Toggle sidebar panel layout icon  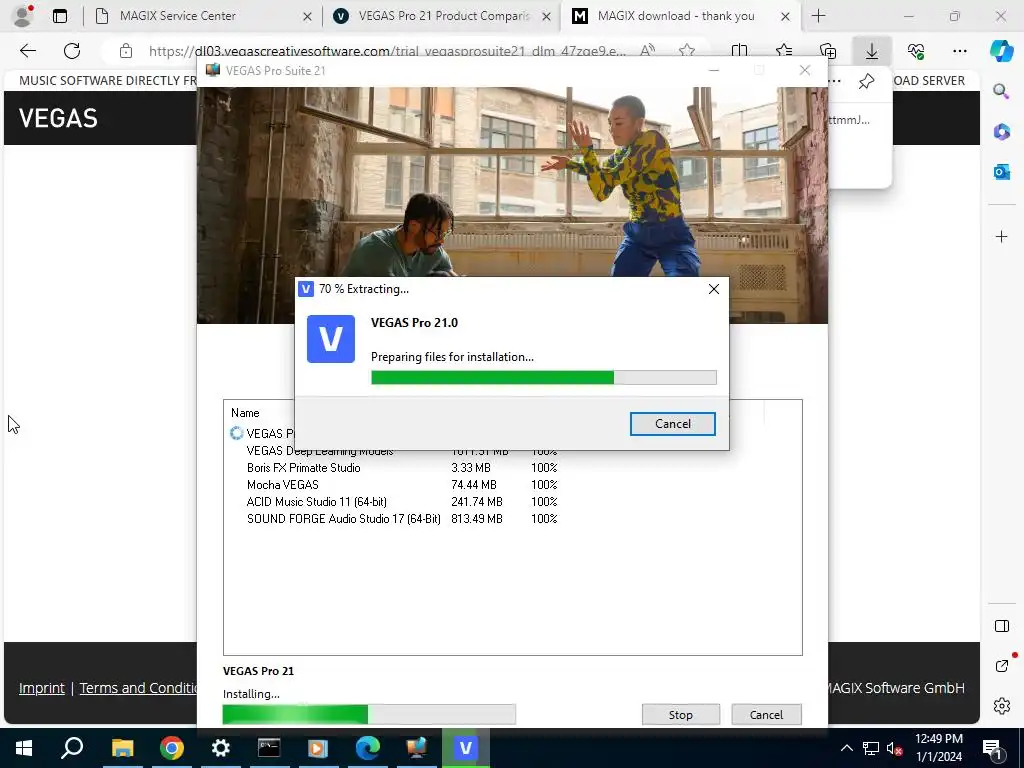pyautogui.click(x=1001, y=626)
